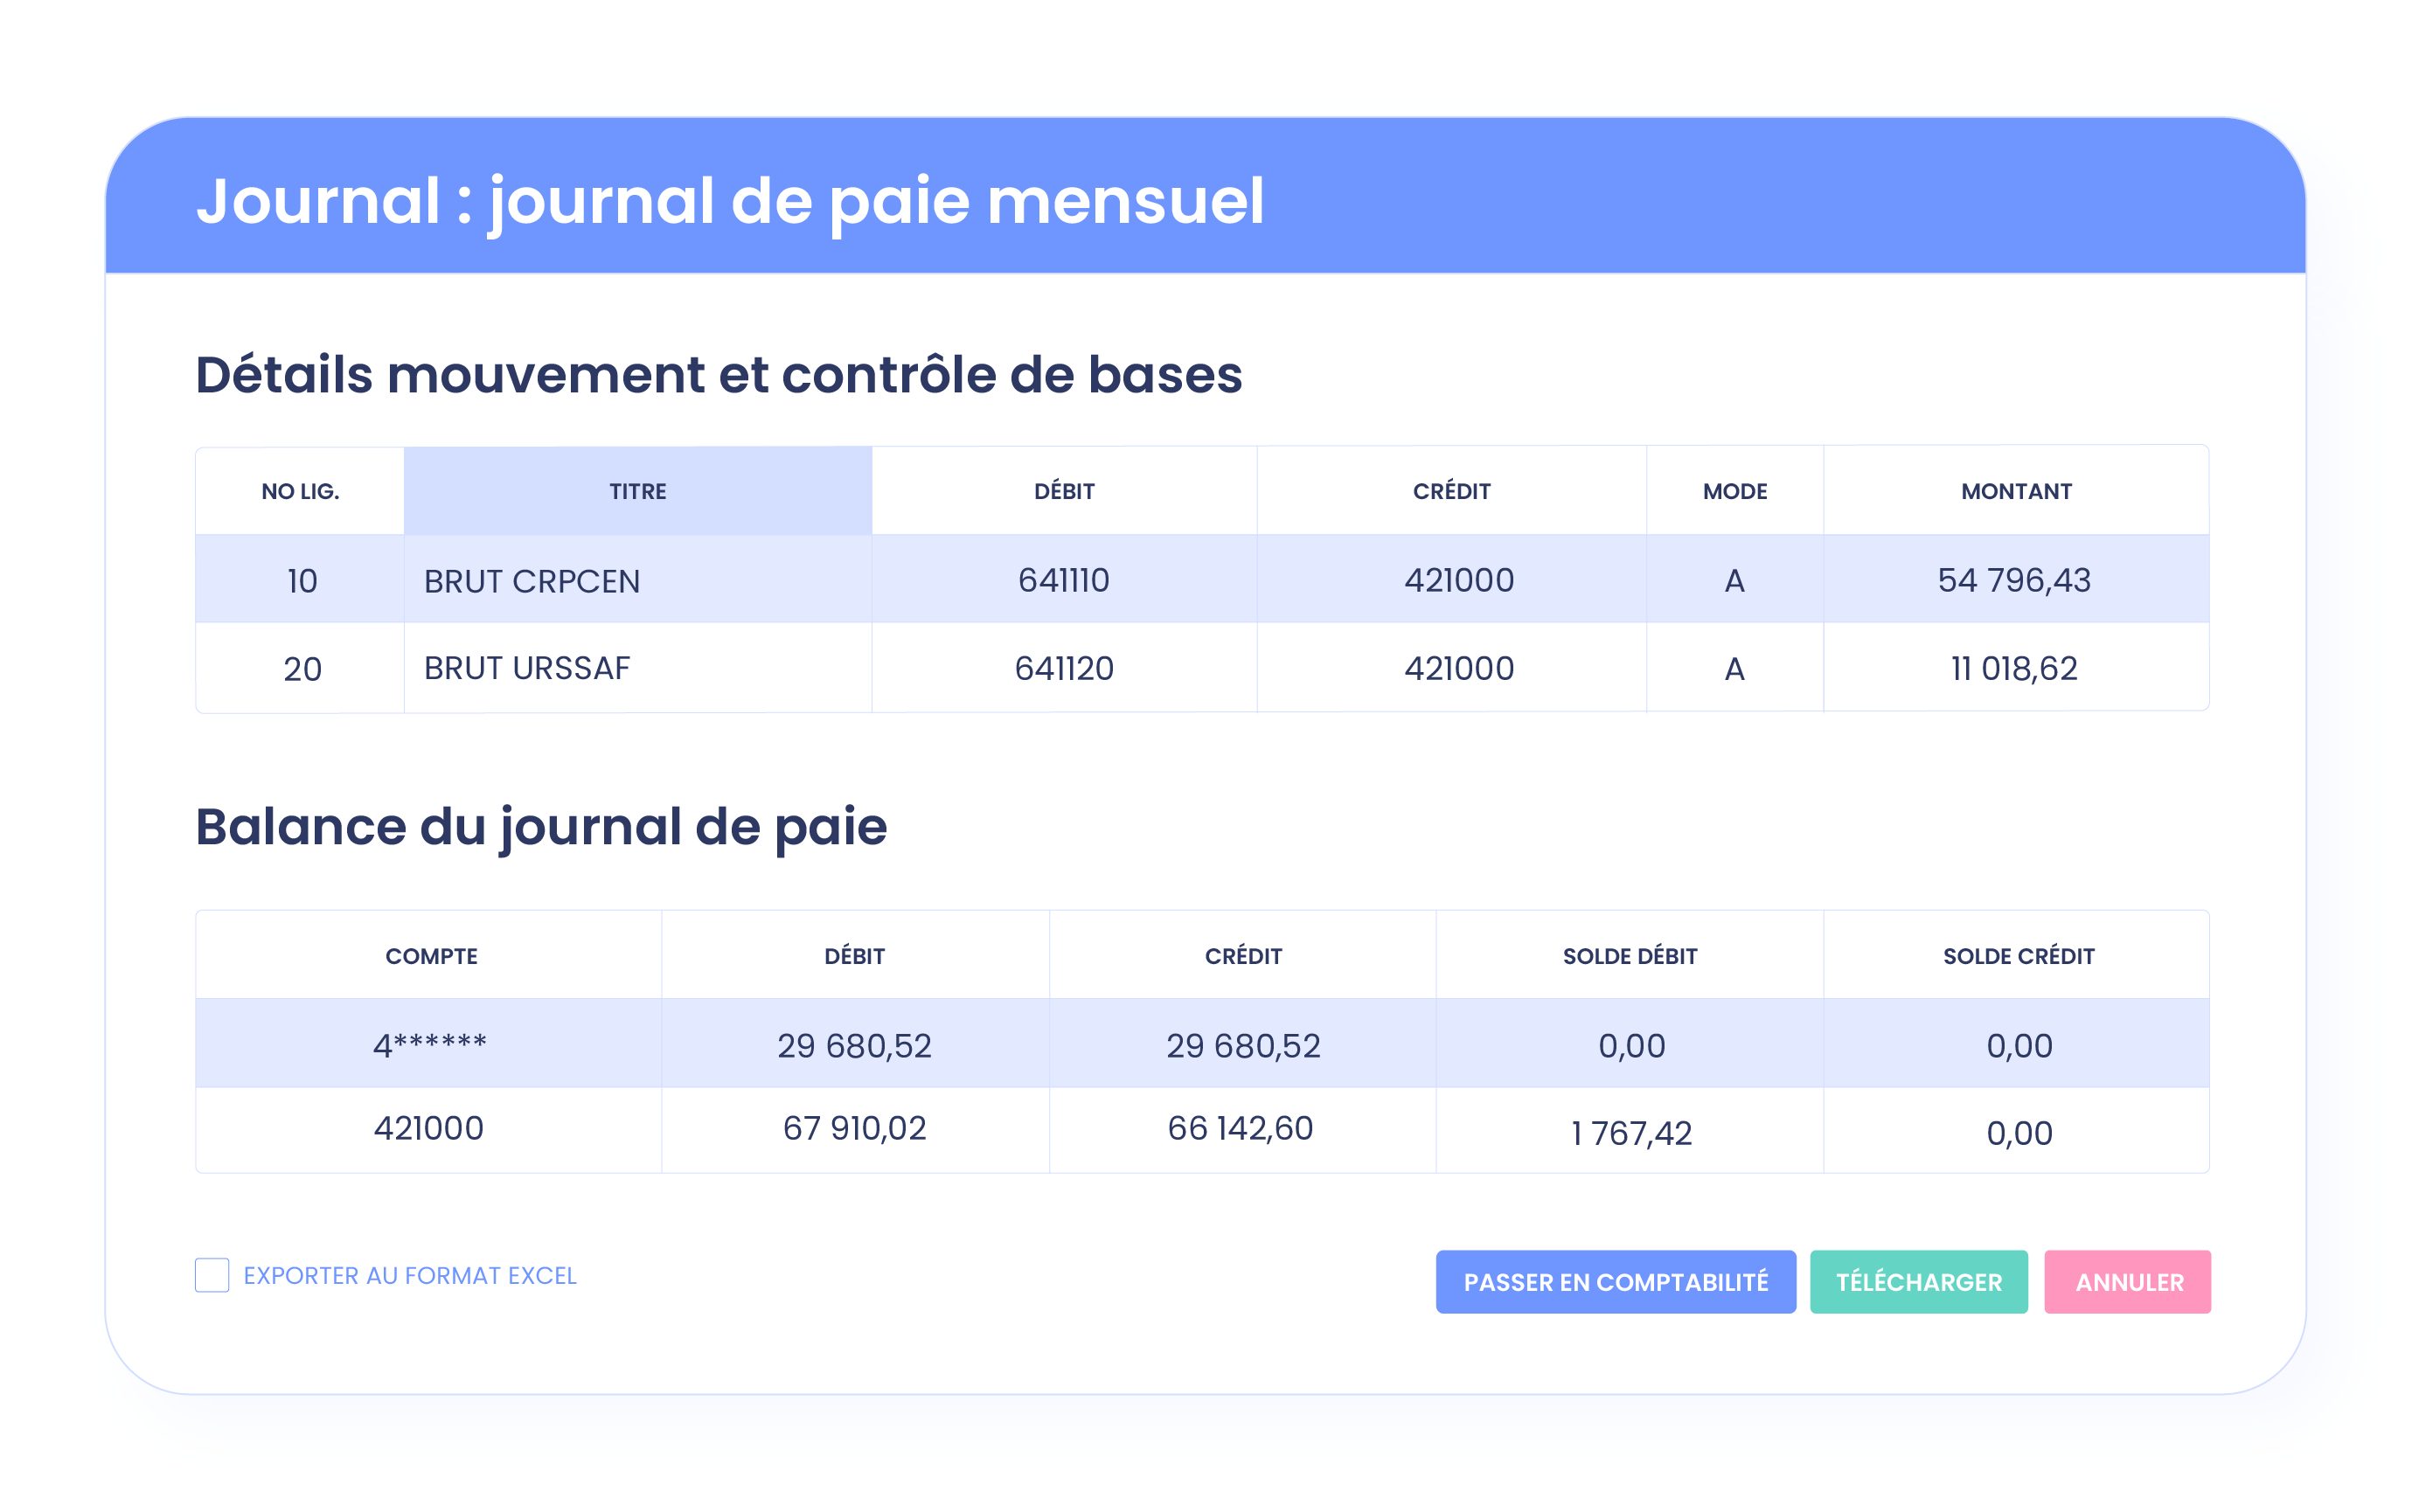2412x1512 pixels.
Task: Click the 54 796,43 amount cell
Action: tap(2014, 580)
